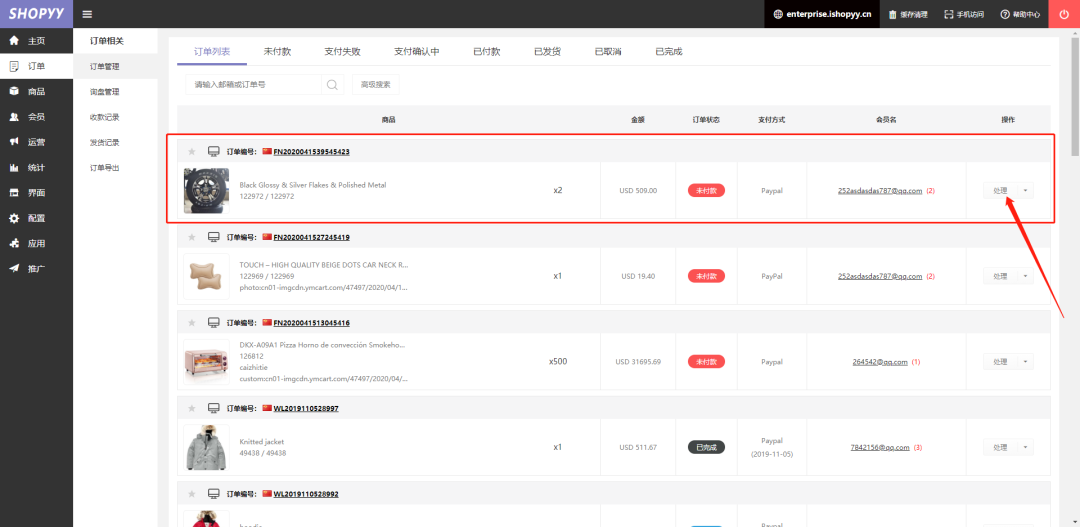
Task: Click 缓存清理 cache clear
Action: [x=908, y=14]
